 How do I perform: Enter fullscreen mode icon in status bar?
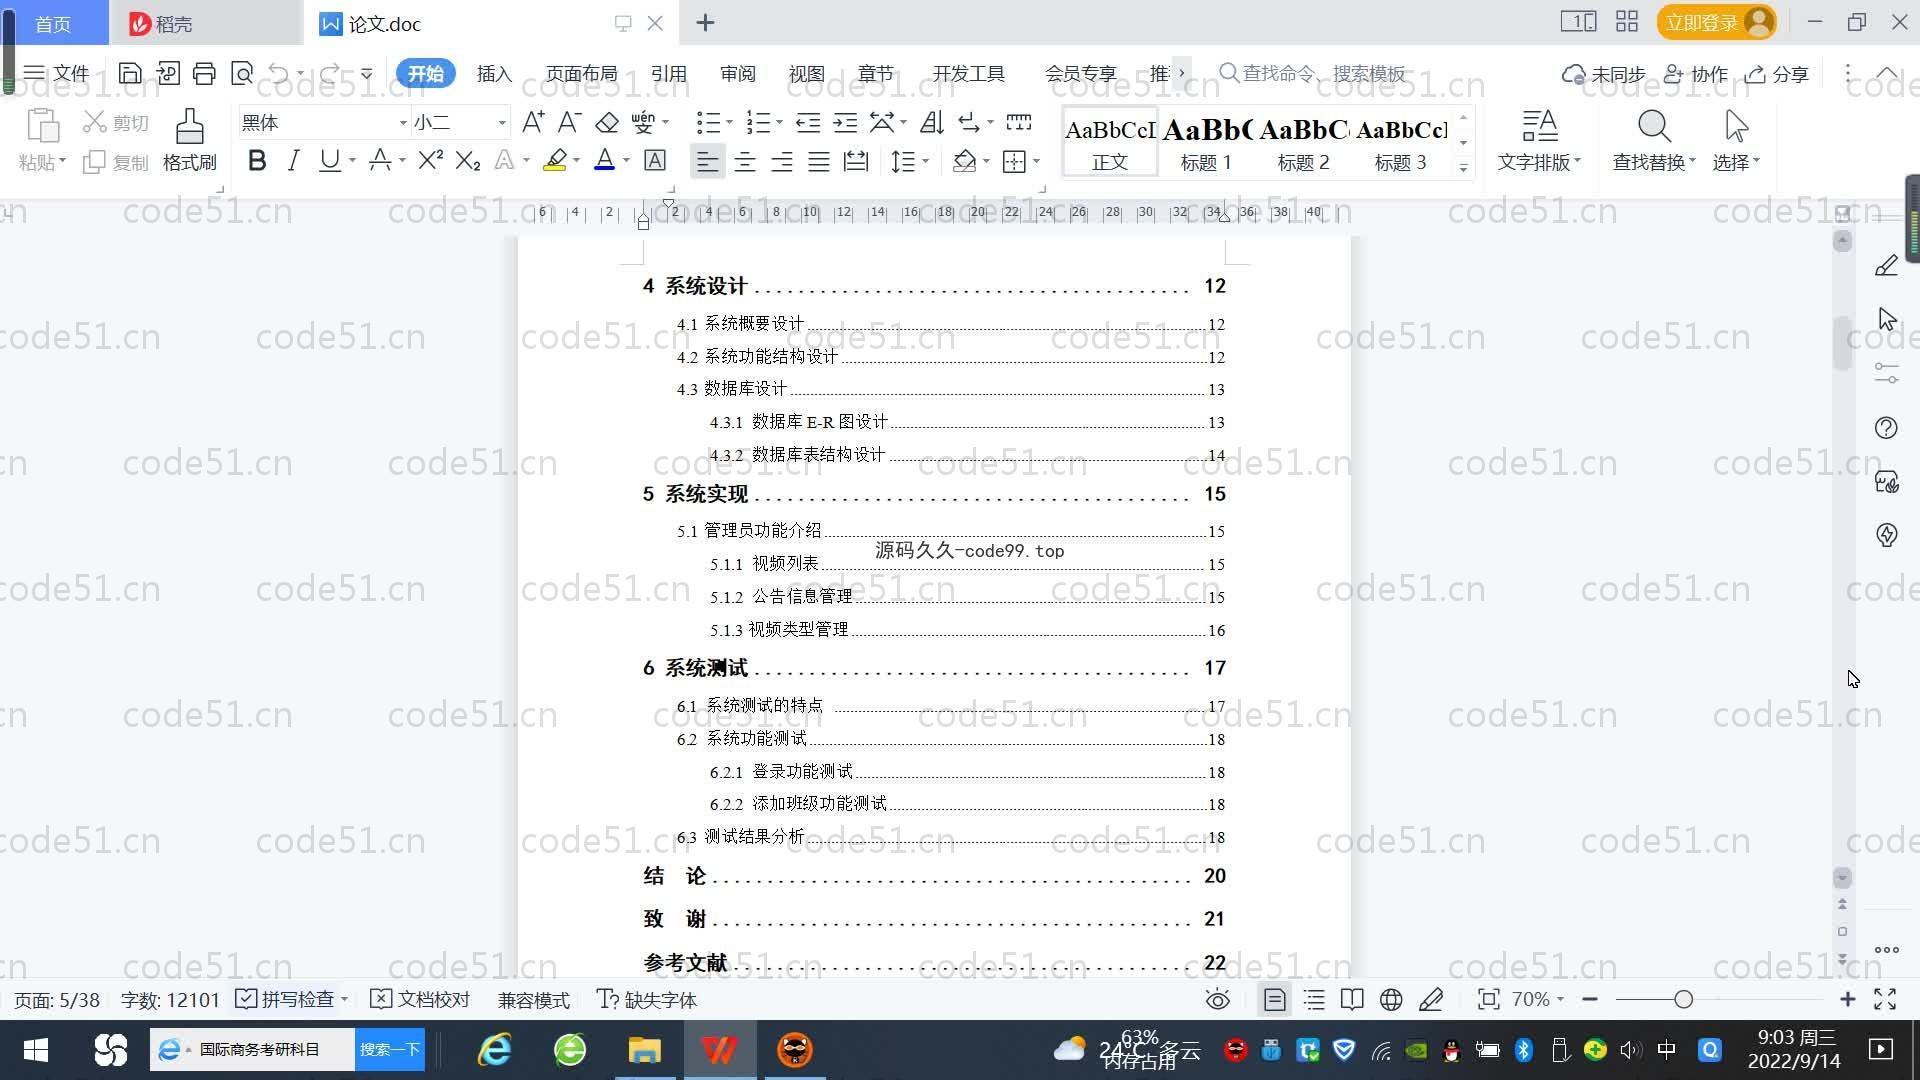(1885, 999)
